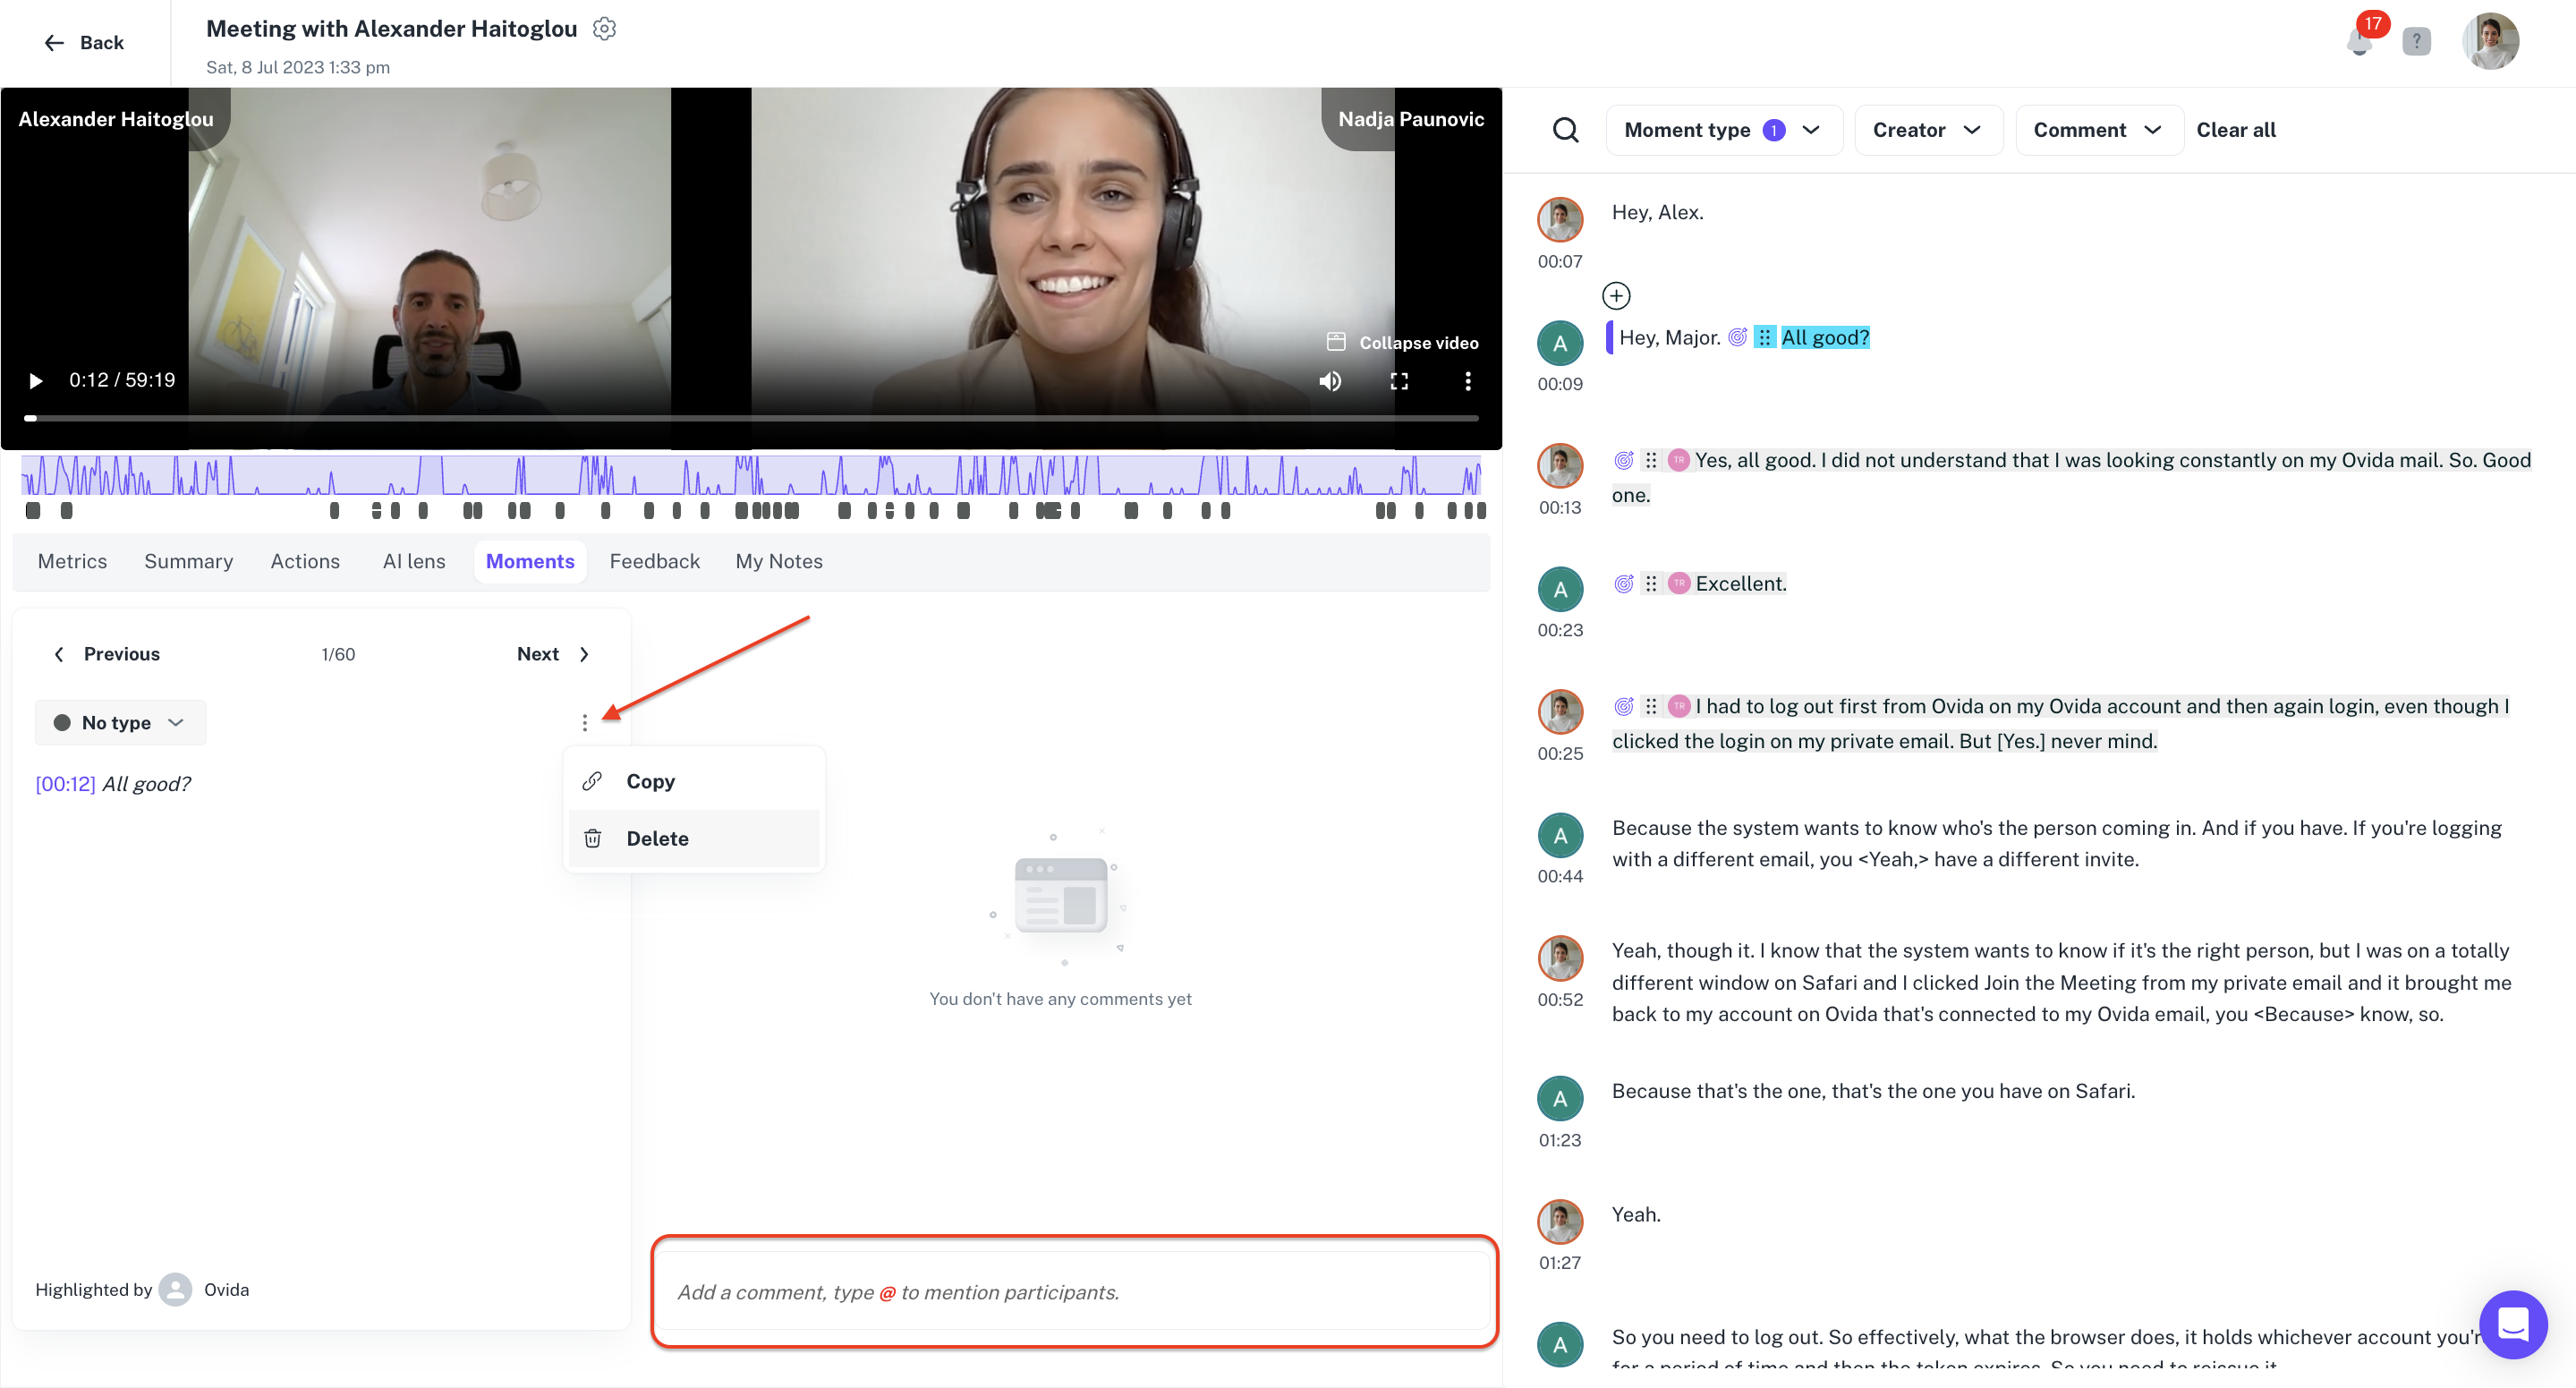Switch to the My Notes tab
This screenshot has width=2576, height=1388.
tap(779, 561)
